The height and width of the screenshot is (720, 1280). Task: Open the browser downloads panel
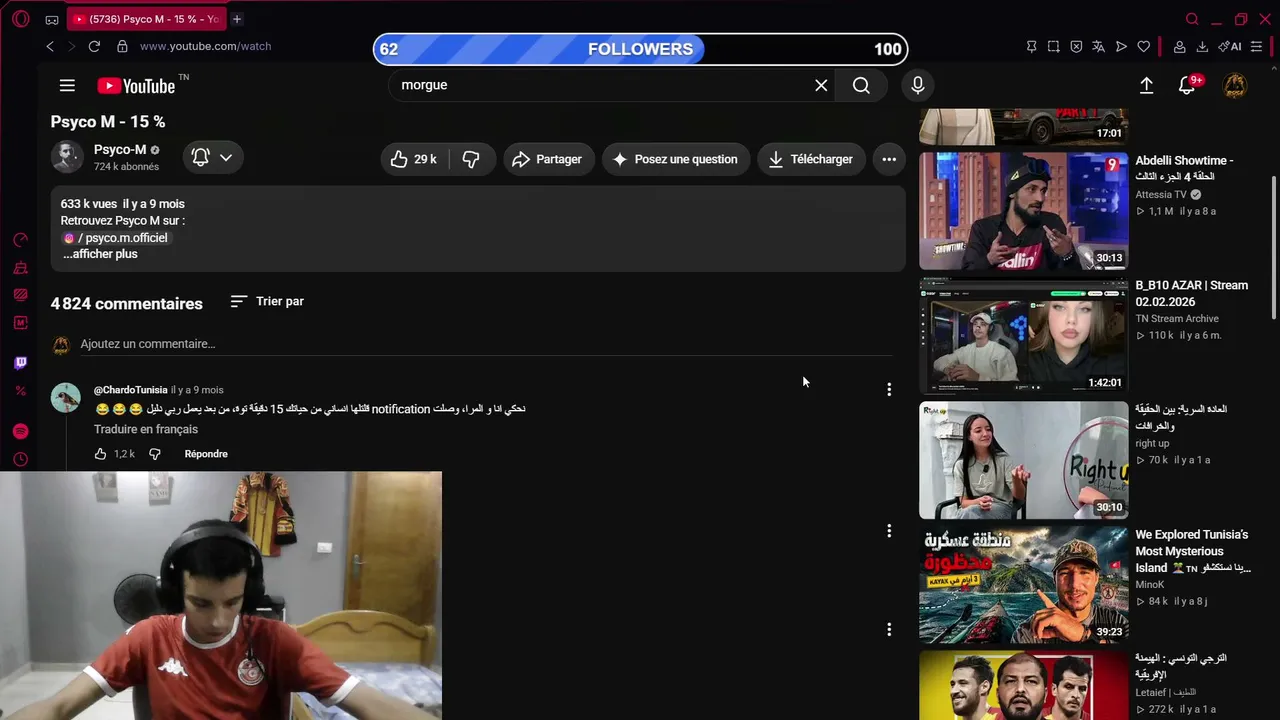tap(1202, 46)
